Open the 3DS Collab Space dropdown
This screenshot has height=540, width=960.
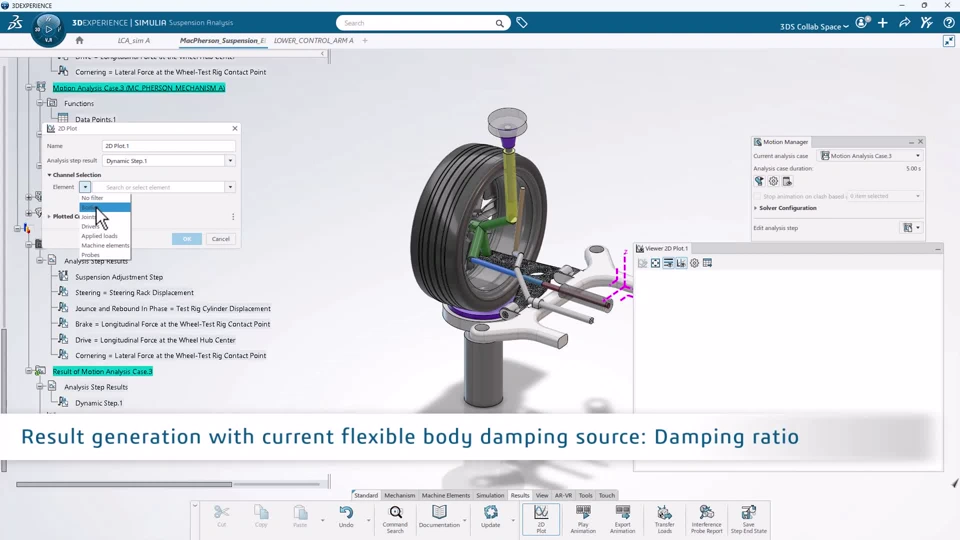[x=814, y=26]
